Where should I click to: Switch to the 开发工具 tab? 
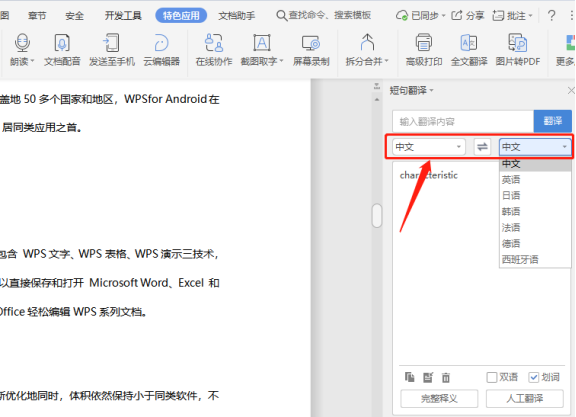tap(123, 16)
